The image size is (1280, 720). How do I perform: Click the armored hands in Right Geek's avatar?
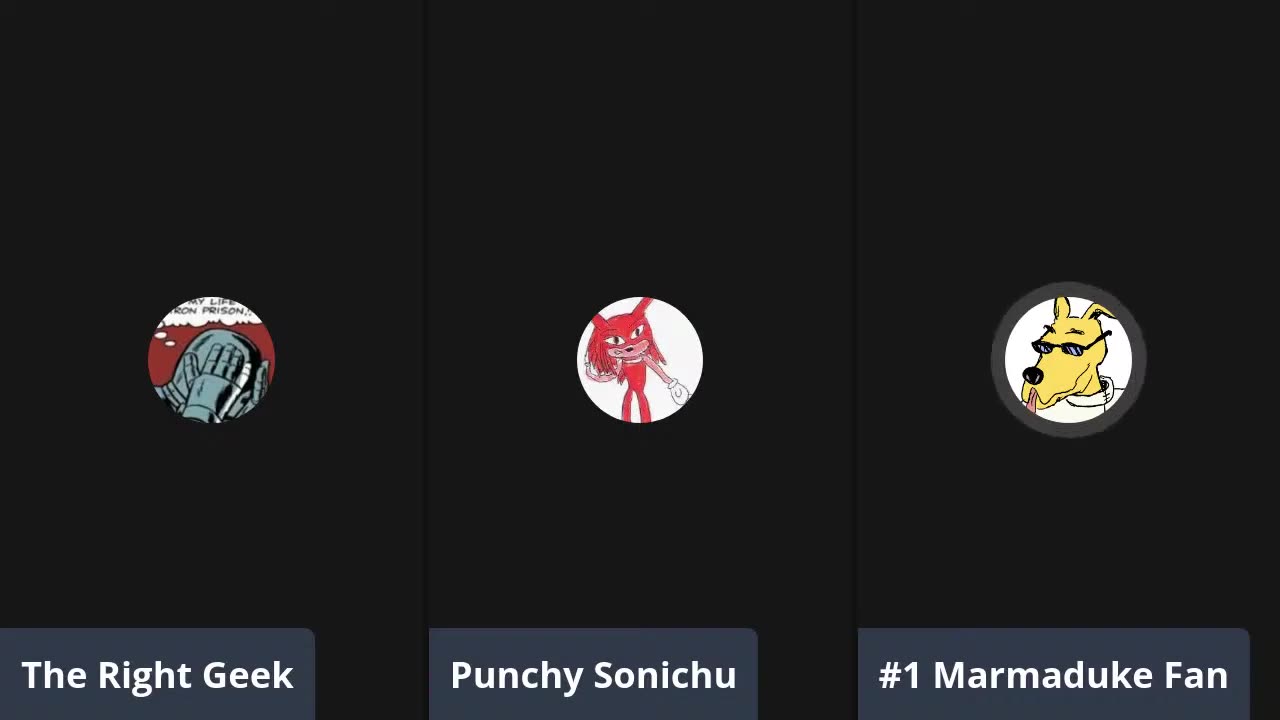click(x=213, y=375)
